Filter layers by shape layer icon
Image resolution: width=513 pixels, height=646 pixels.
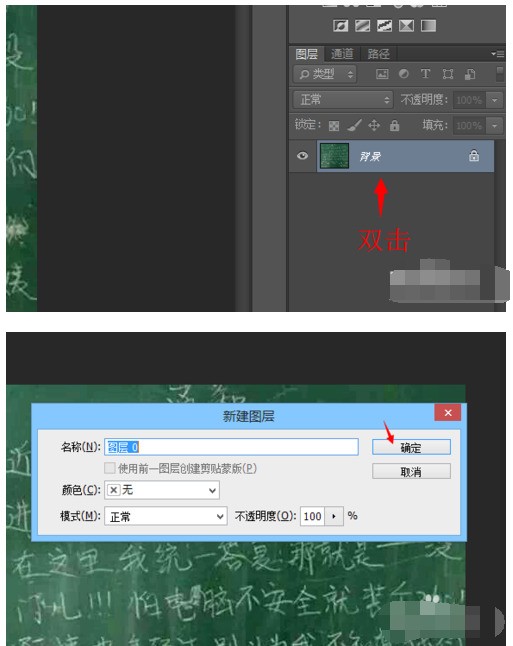point(448,74)
